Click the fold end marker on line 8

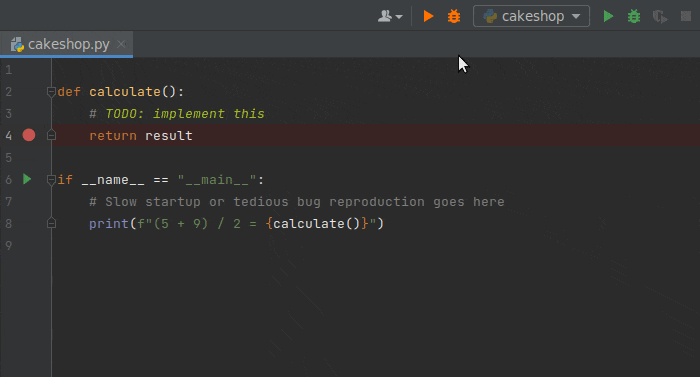click(x=51, y=223)
